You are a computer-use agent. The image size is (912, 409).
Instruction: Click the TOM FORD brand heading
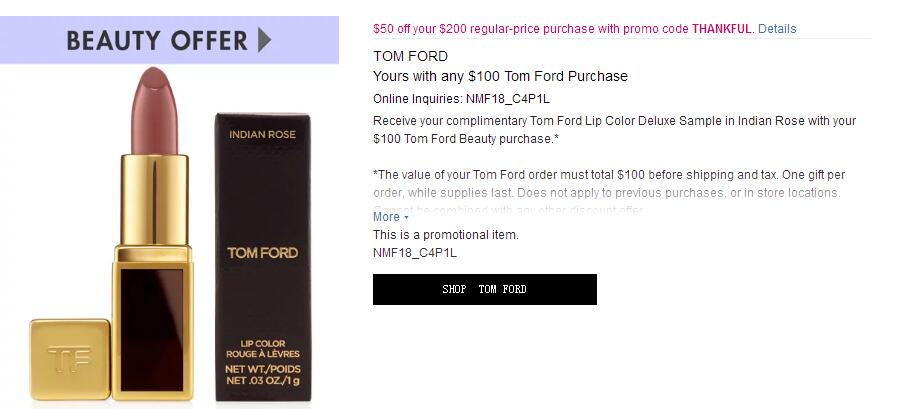(x=410, y=56)
